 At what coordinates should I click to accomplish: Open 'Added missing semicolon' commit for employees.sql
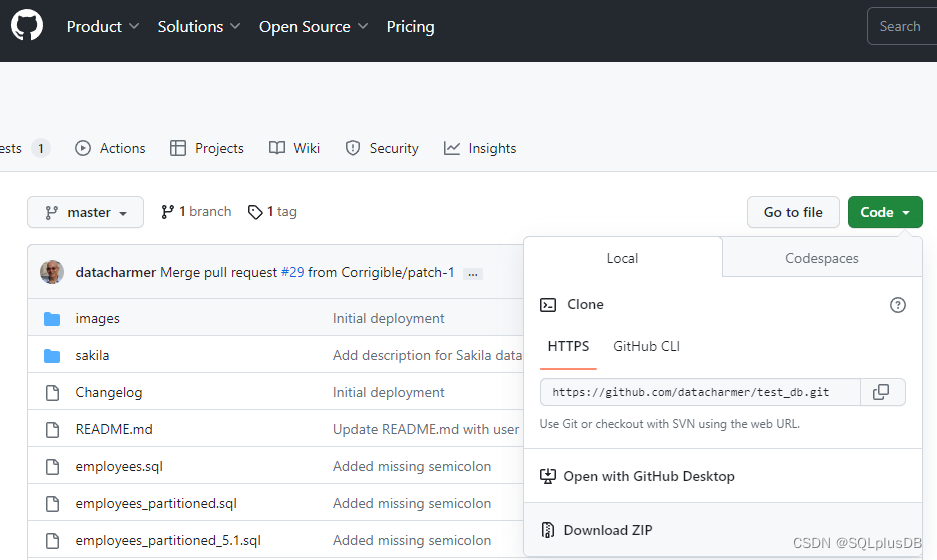click(x=412, y=467)
